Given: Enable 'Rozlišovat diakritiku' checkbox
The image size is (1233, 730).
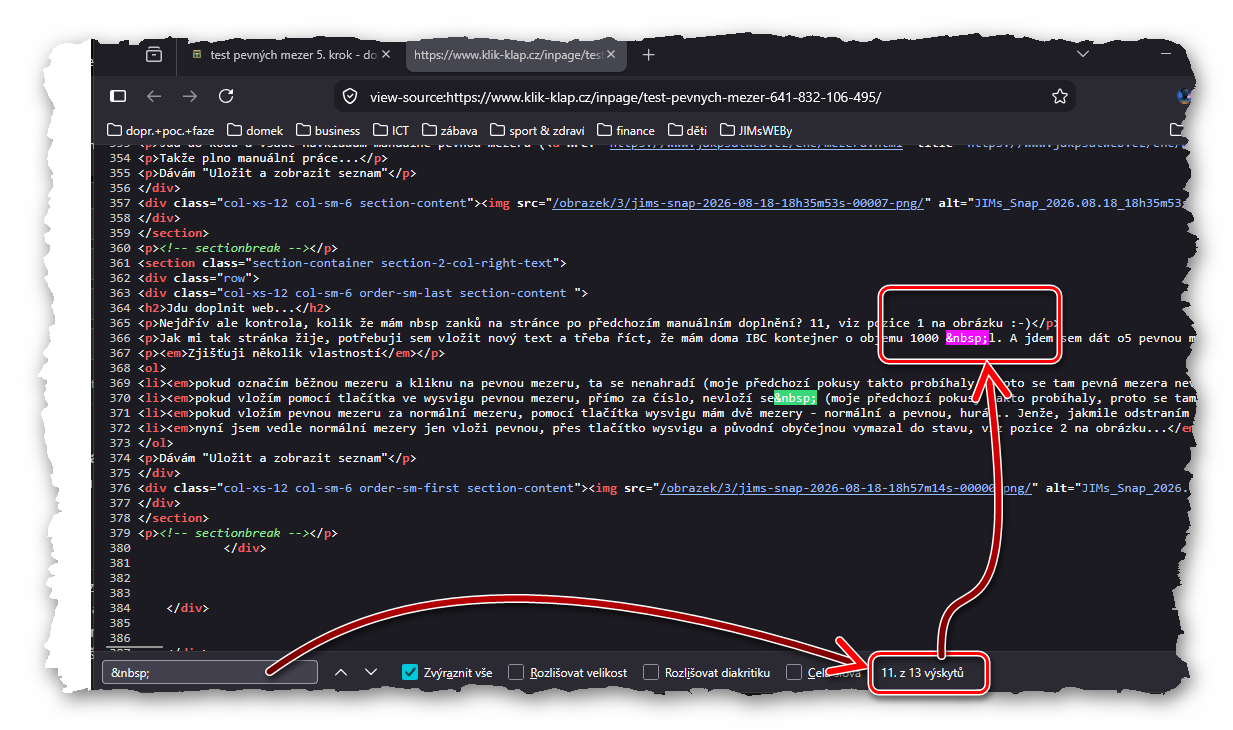Looking at the screenshot, I should click(651, 673).
